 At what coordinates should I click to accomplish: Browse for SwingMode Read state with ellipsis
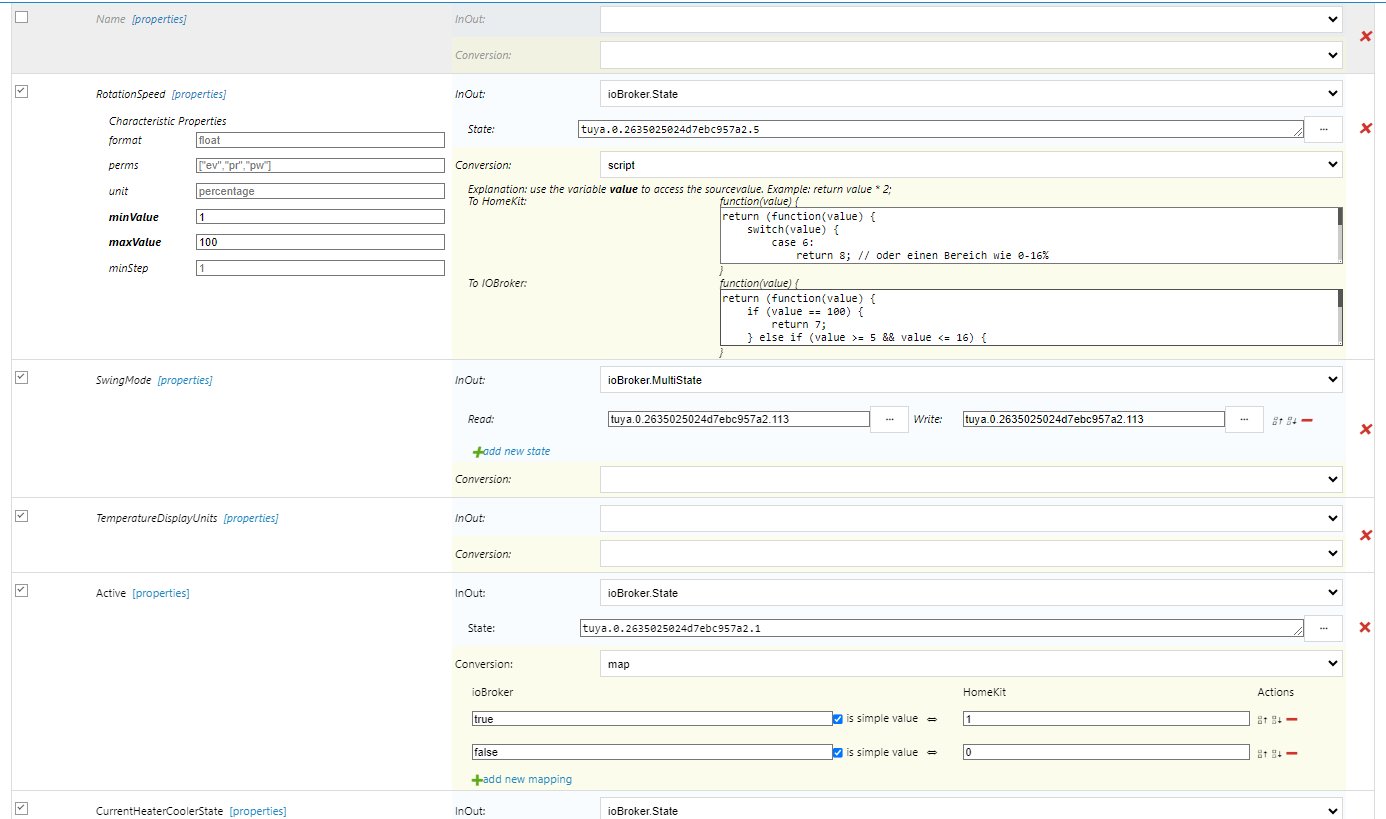tap(889, 419)
